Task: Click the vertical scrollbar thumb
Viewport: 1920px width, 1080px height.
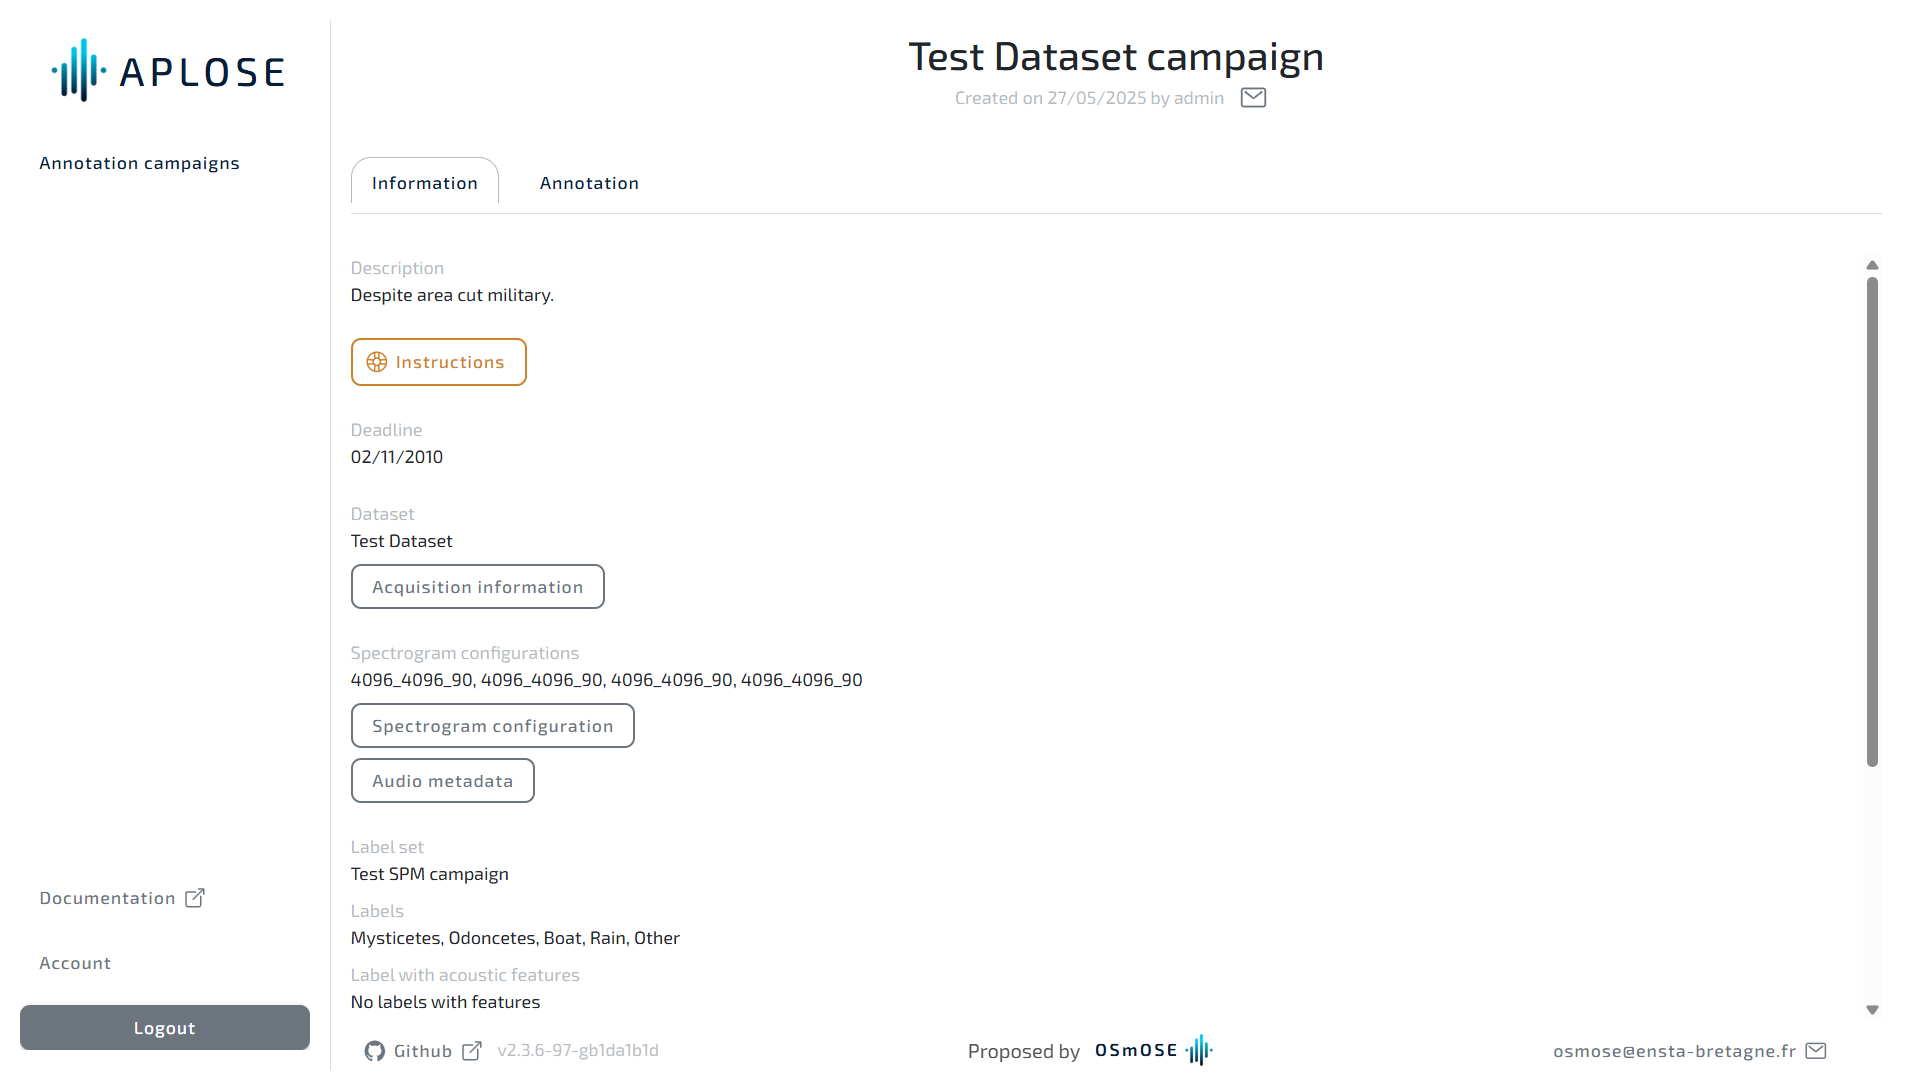Action: click(x=1872, y=520)
